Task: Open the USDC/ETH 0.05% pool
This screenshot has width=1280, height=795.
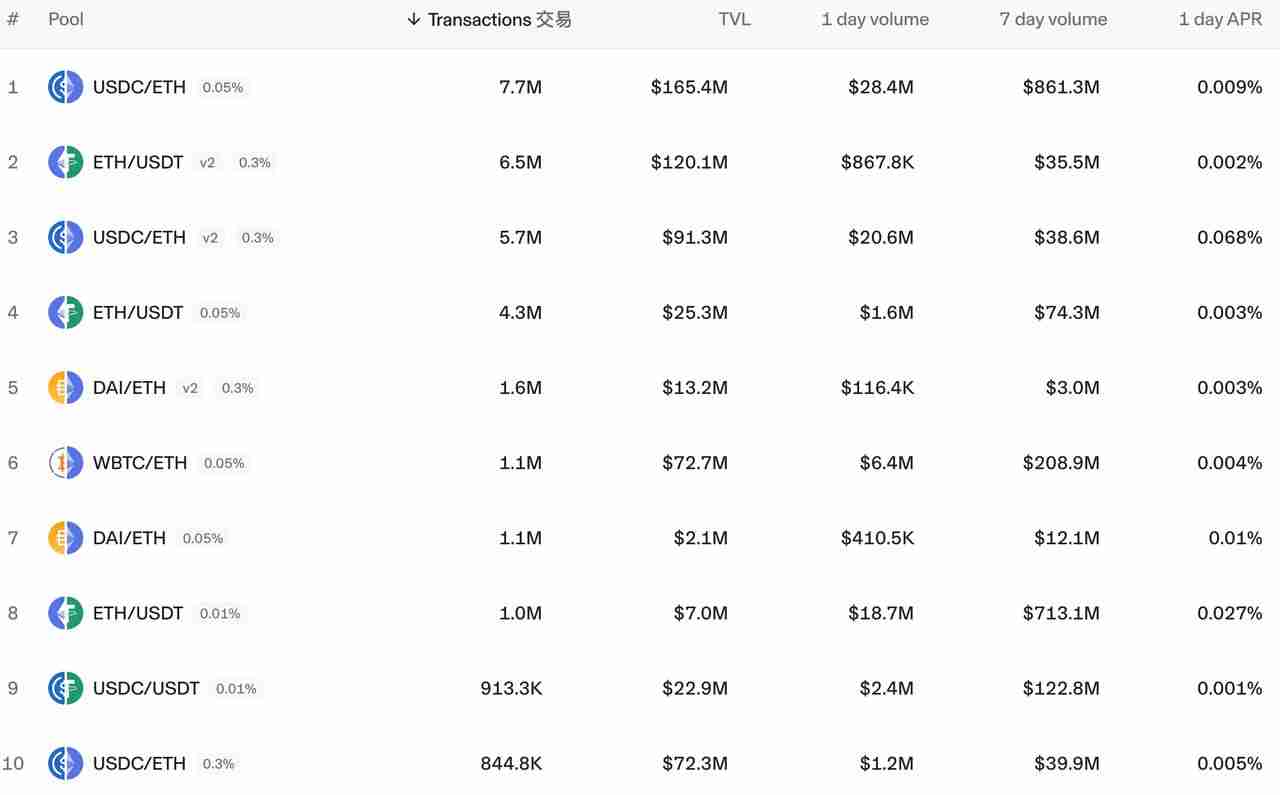Action: tap(140, 87)
